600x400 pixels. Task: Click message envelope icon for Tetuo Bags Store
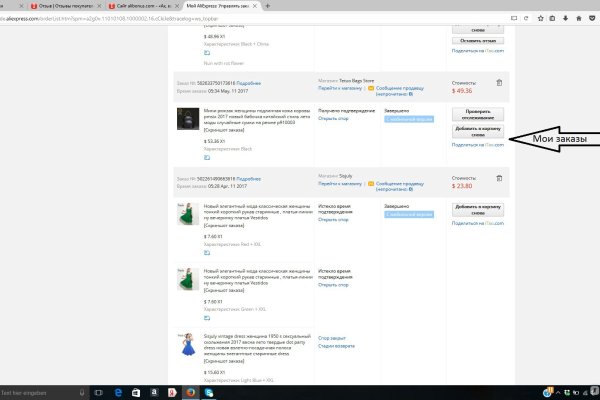(372, 86)
